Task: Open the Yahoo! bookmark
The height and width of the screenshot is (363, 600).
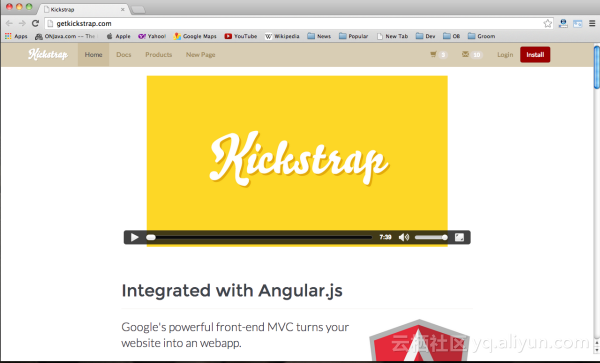Action: [152, 36]
